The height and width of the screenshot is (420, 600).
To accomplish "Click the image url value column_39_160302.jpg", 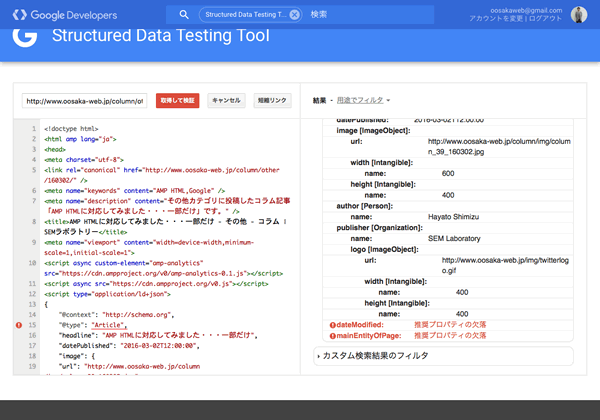I will (x=499, y=147).
